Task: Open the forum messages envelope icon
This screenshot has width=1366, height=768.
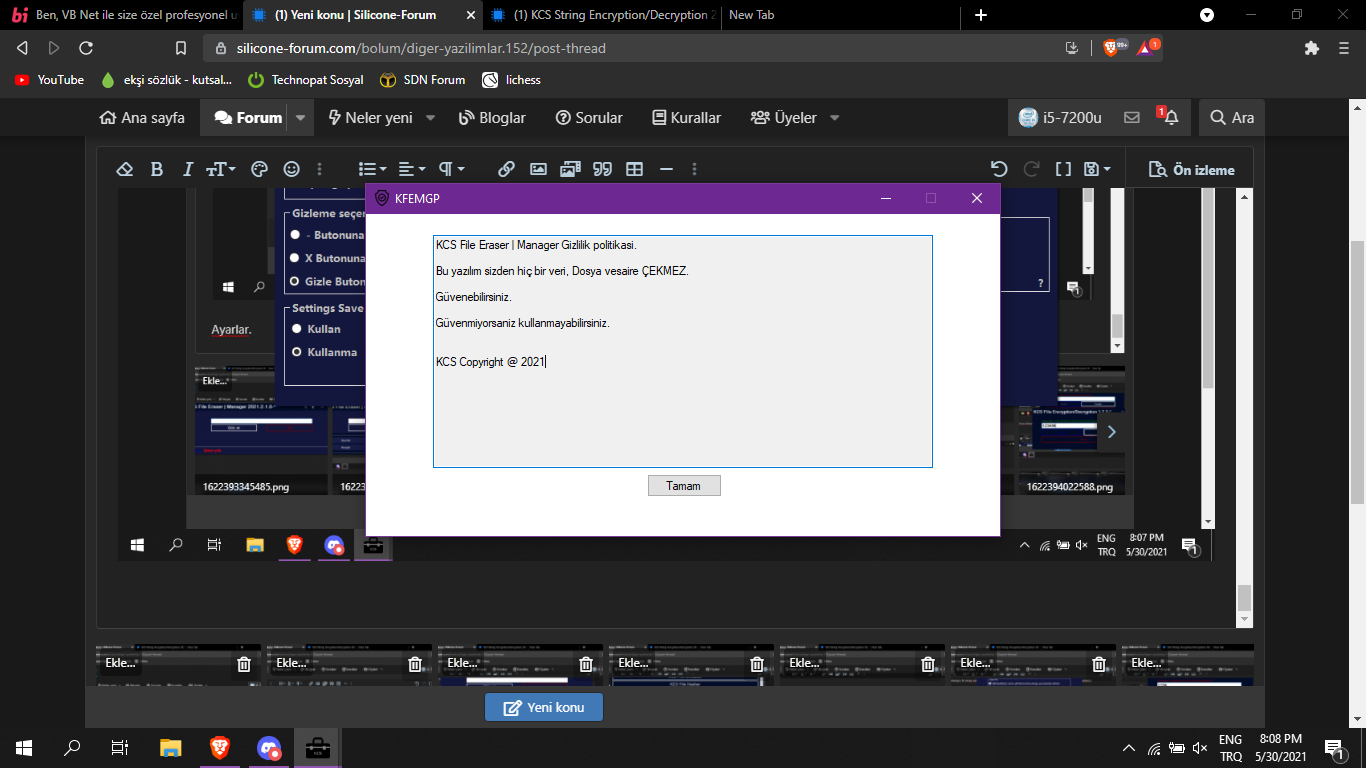Action: [x=1132, y=118]
